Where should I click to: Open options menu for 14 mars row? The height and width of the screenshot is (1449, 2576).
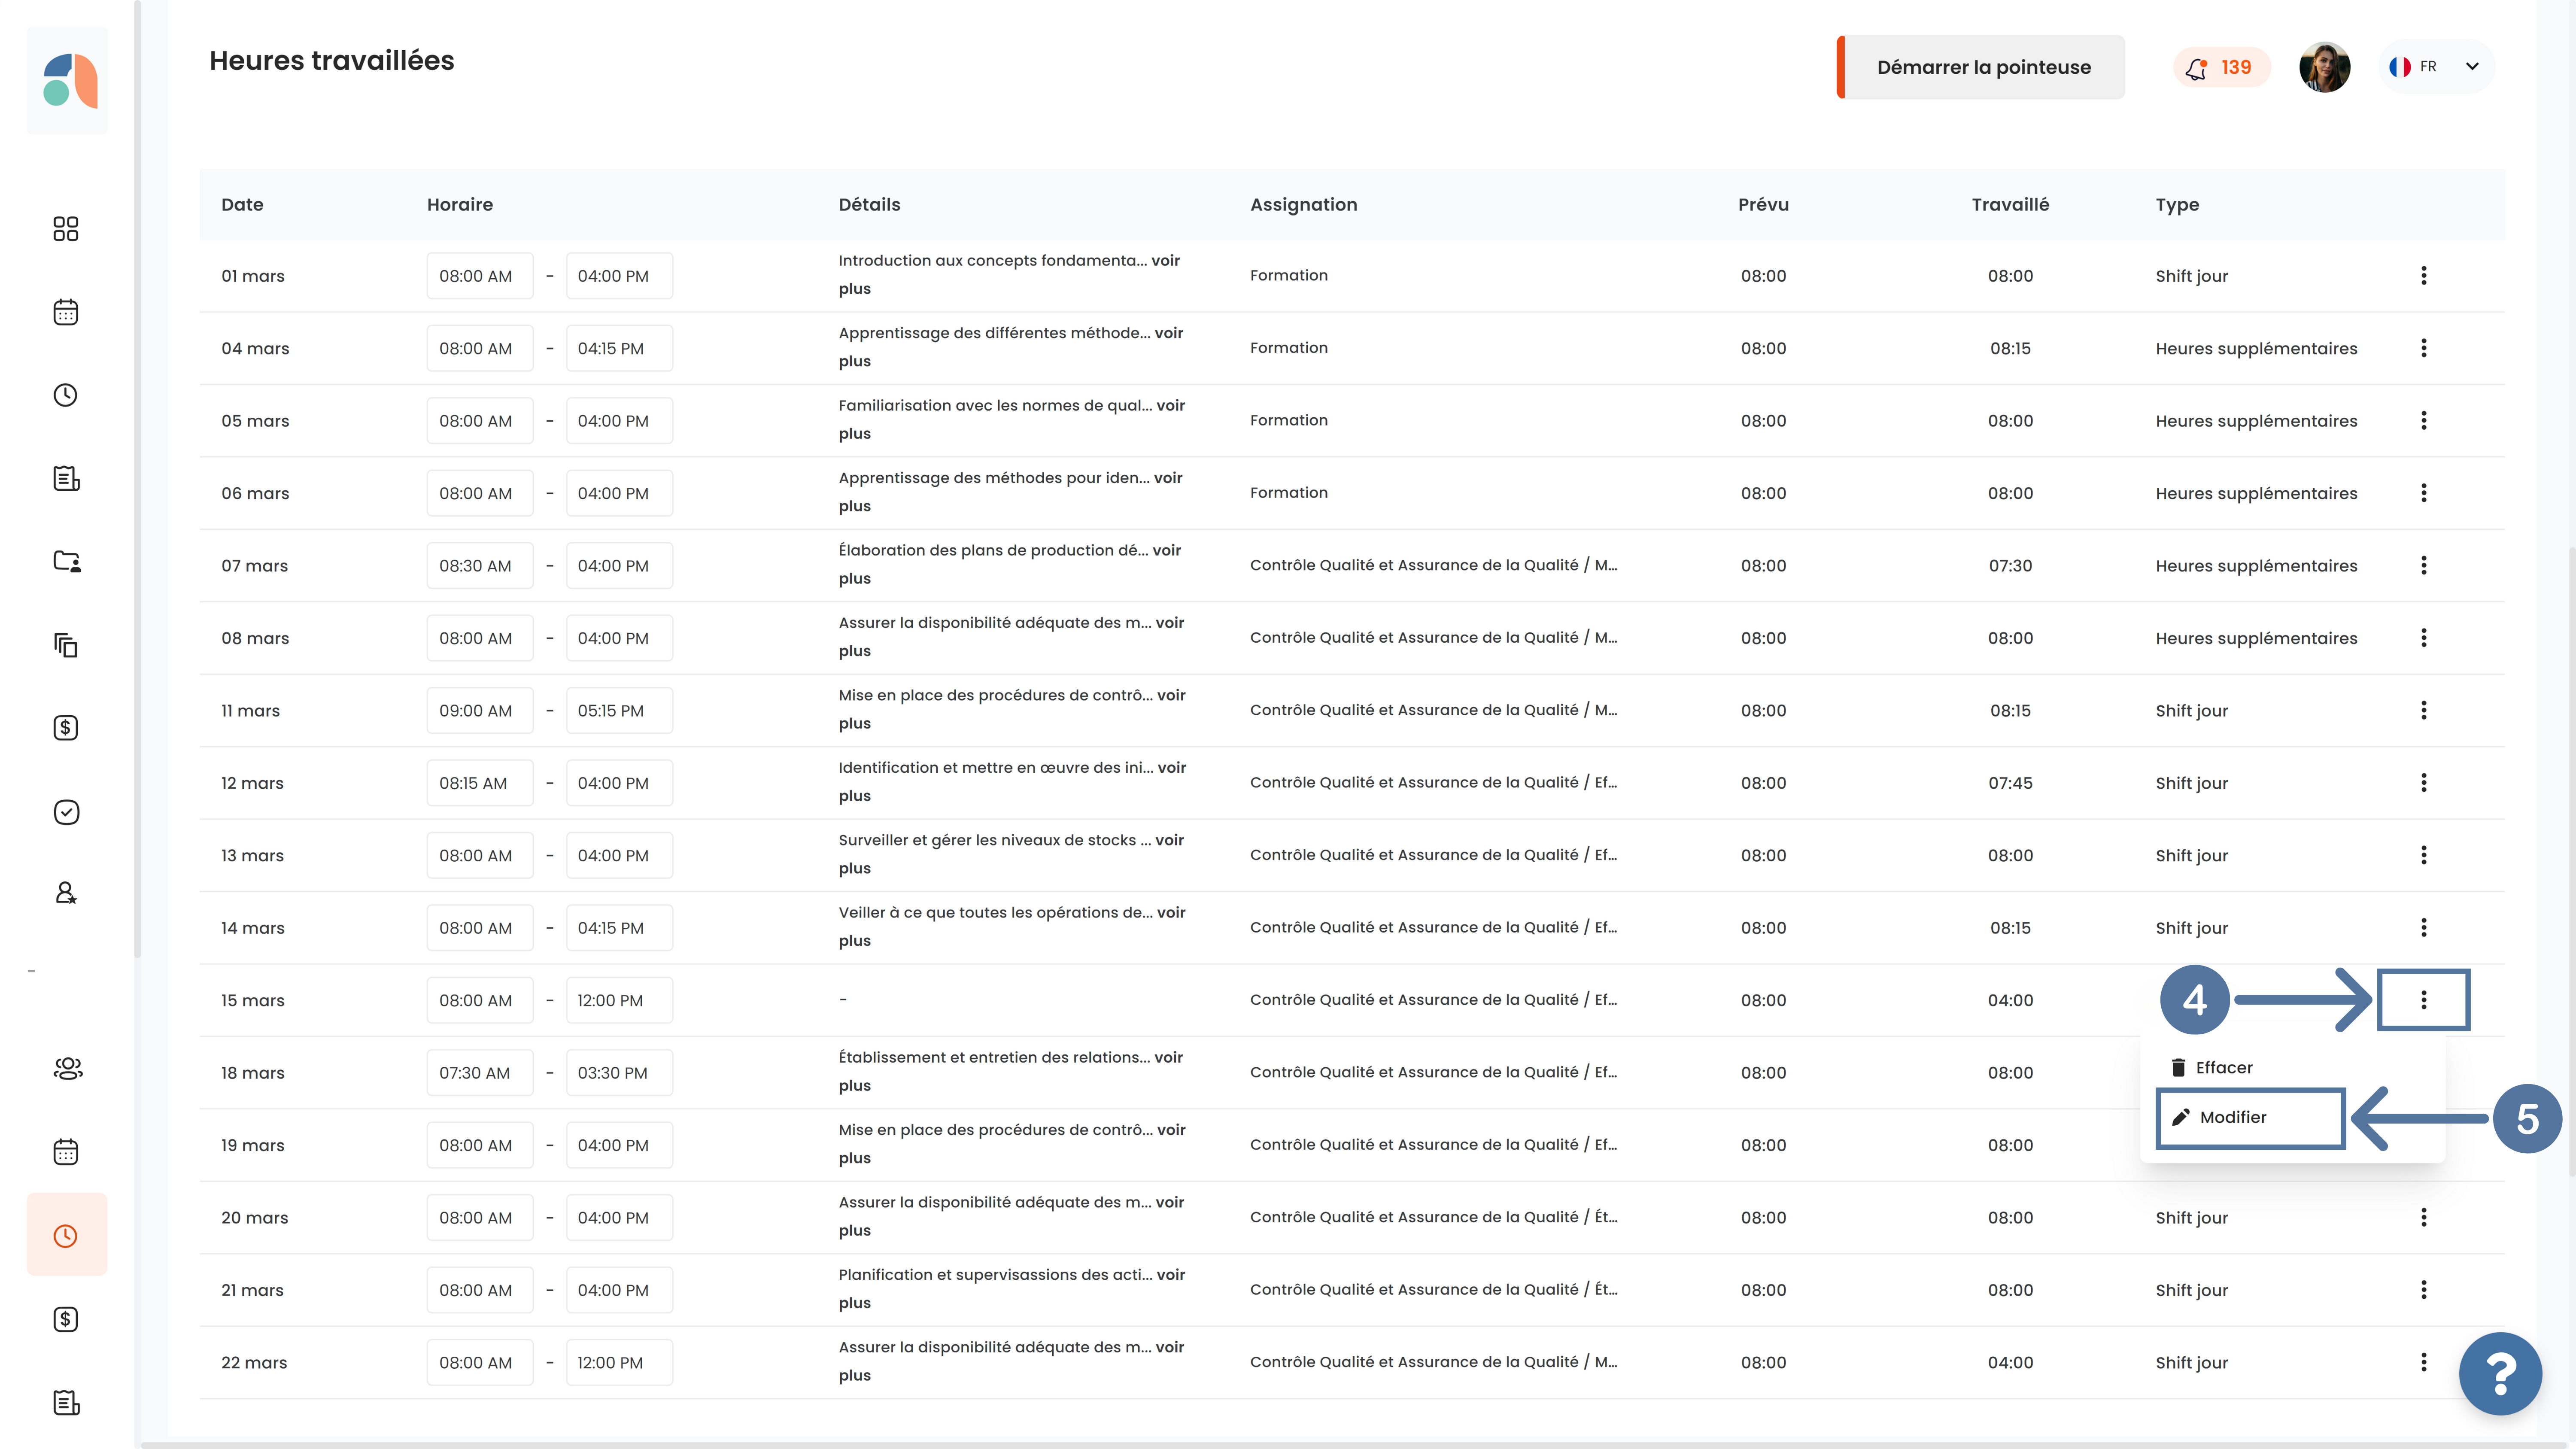click(2423, 928)
